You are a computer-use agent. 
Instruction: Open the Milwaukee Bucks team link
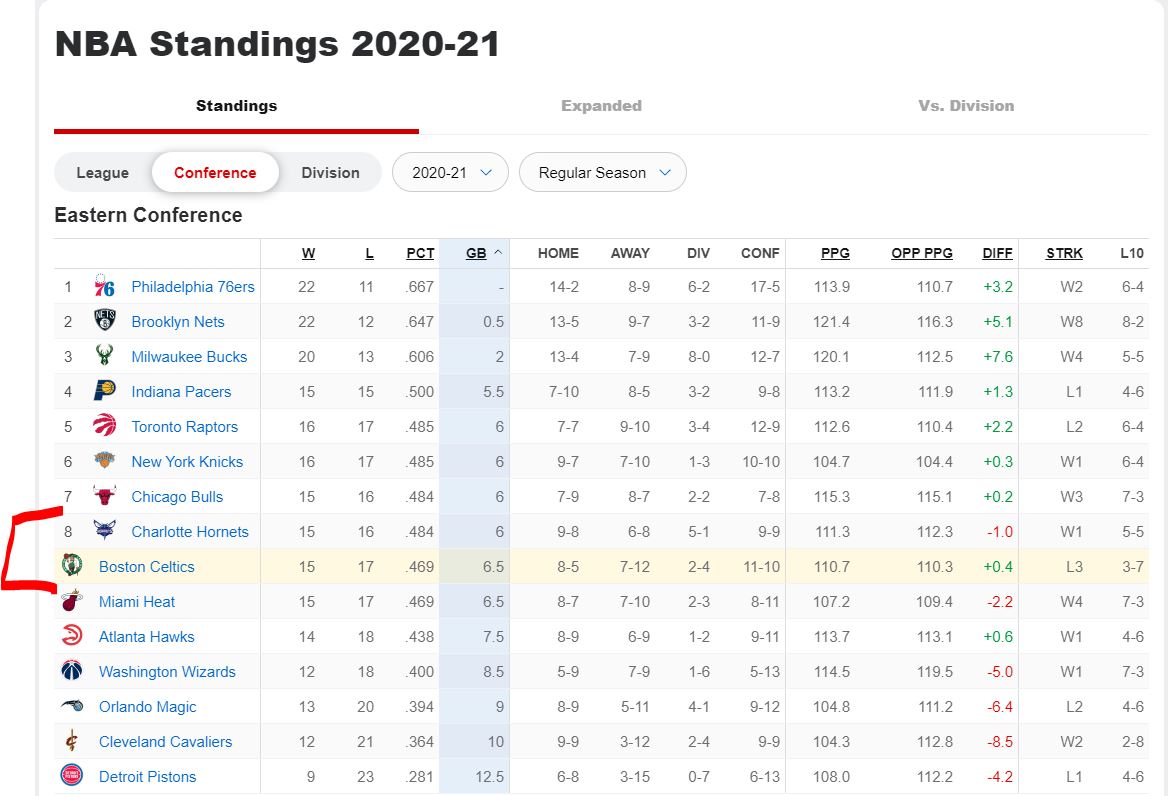[x=189, y=357]
